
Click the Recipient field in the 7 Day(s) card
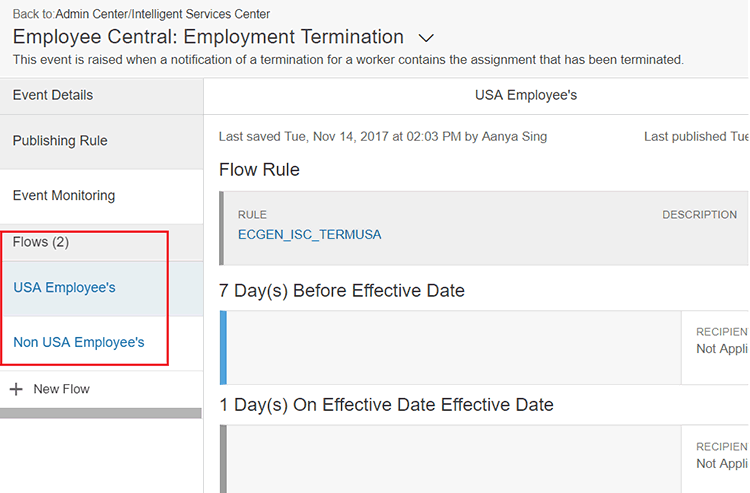tap(722, 340)
